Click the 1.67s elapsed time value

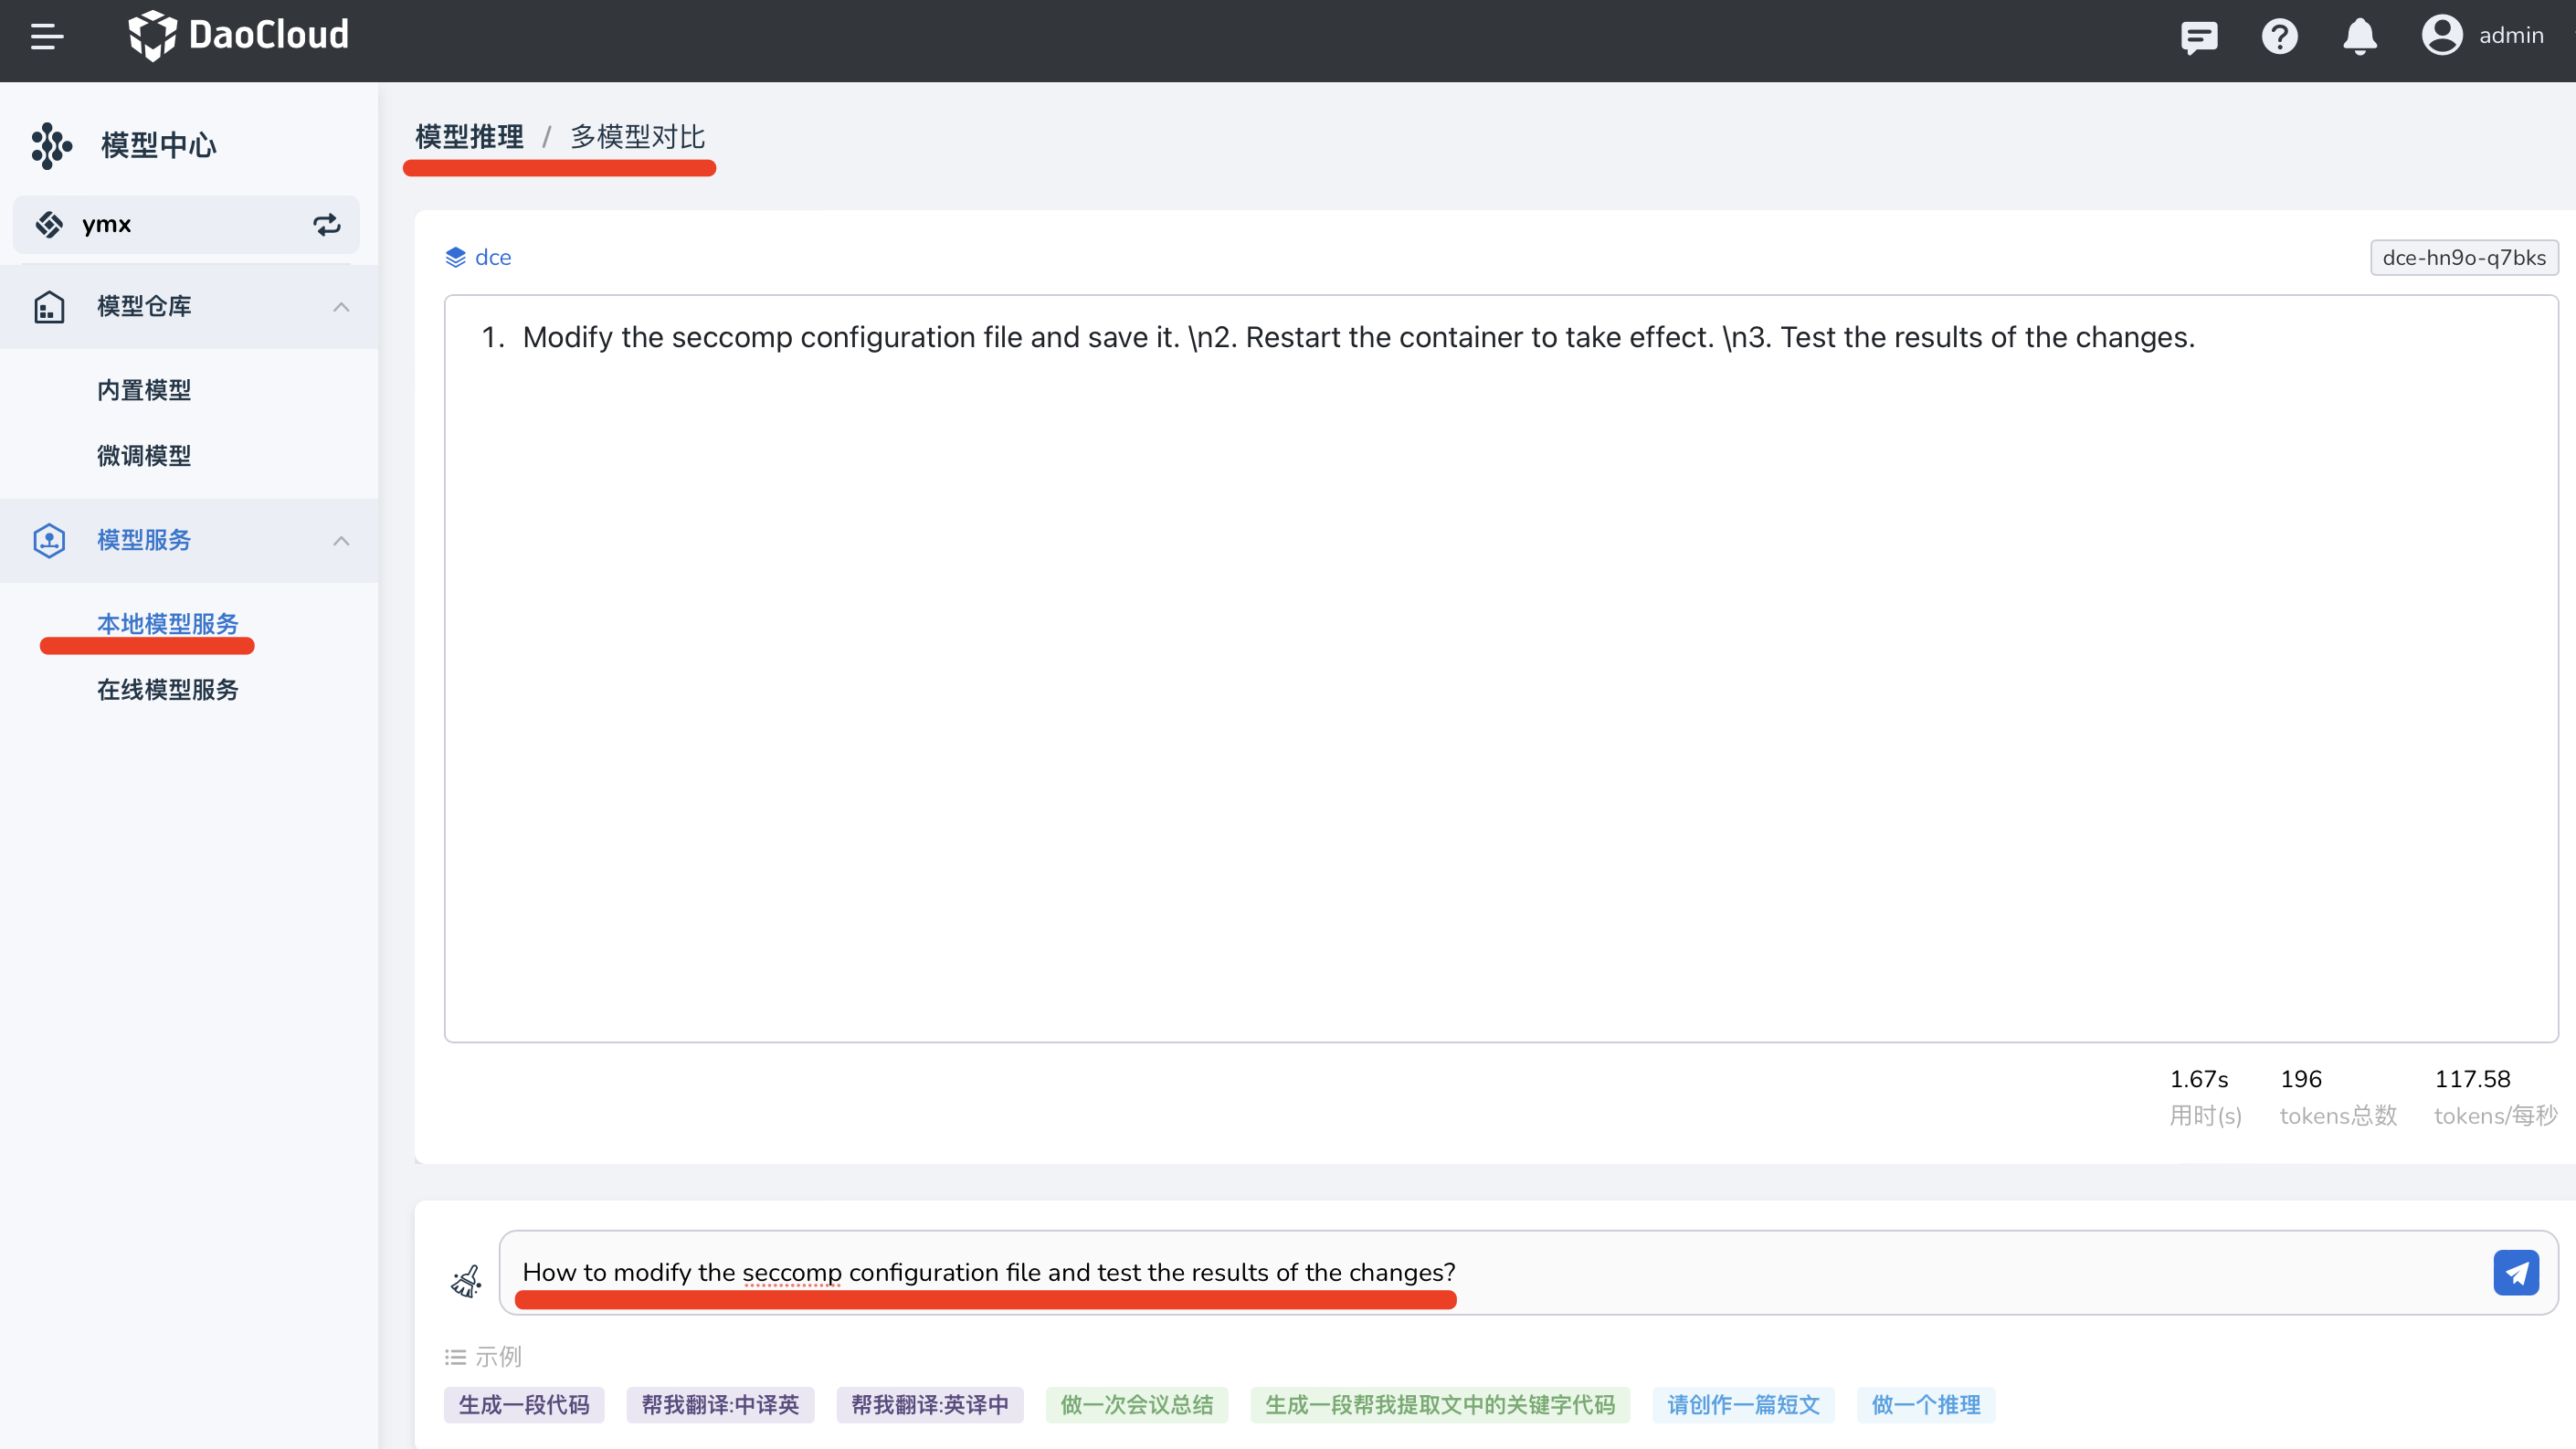tap(2199, 1080)
